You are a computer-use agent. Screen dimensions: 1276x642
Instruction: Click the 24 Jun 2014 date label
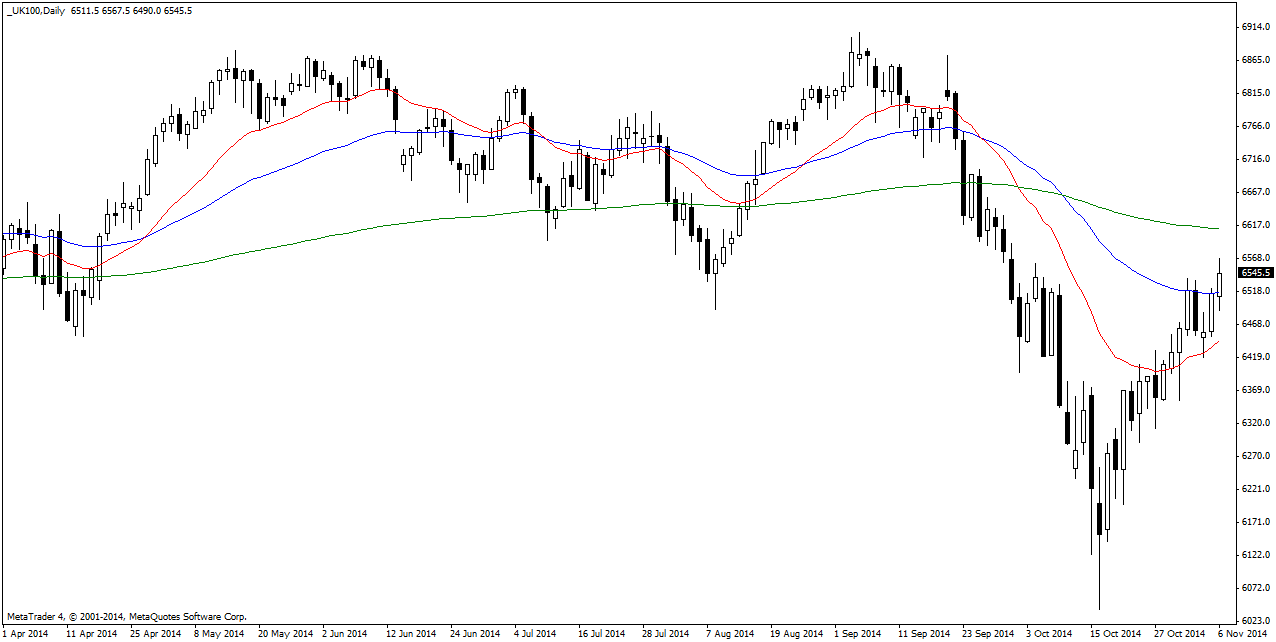click(475, 634)
